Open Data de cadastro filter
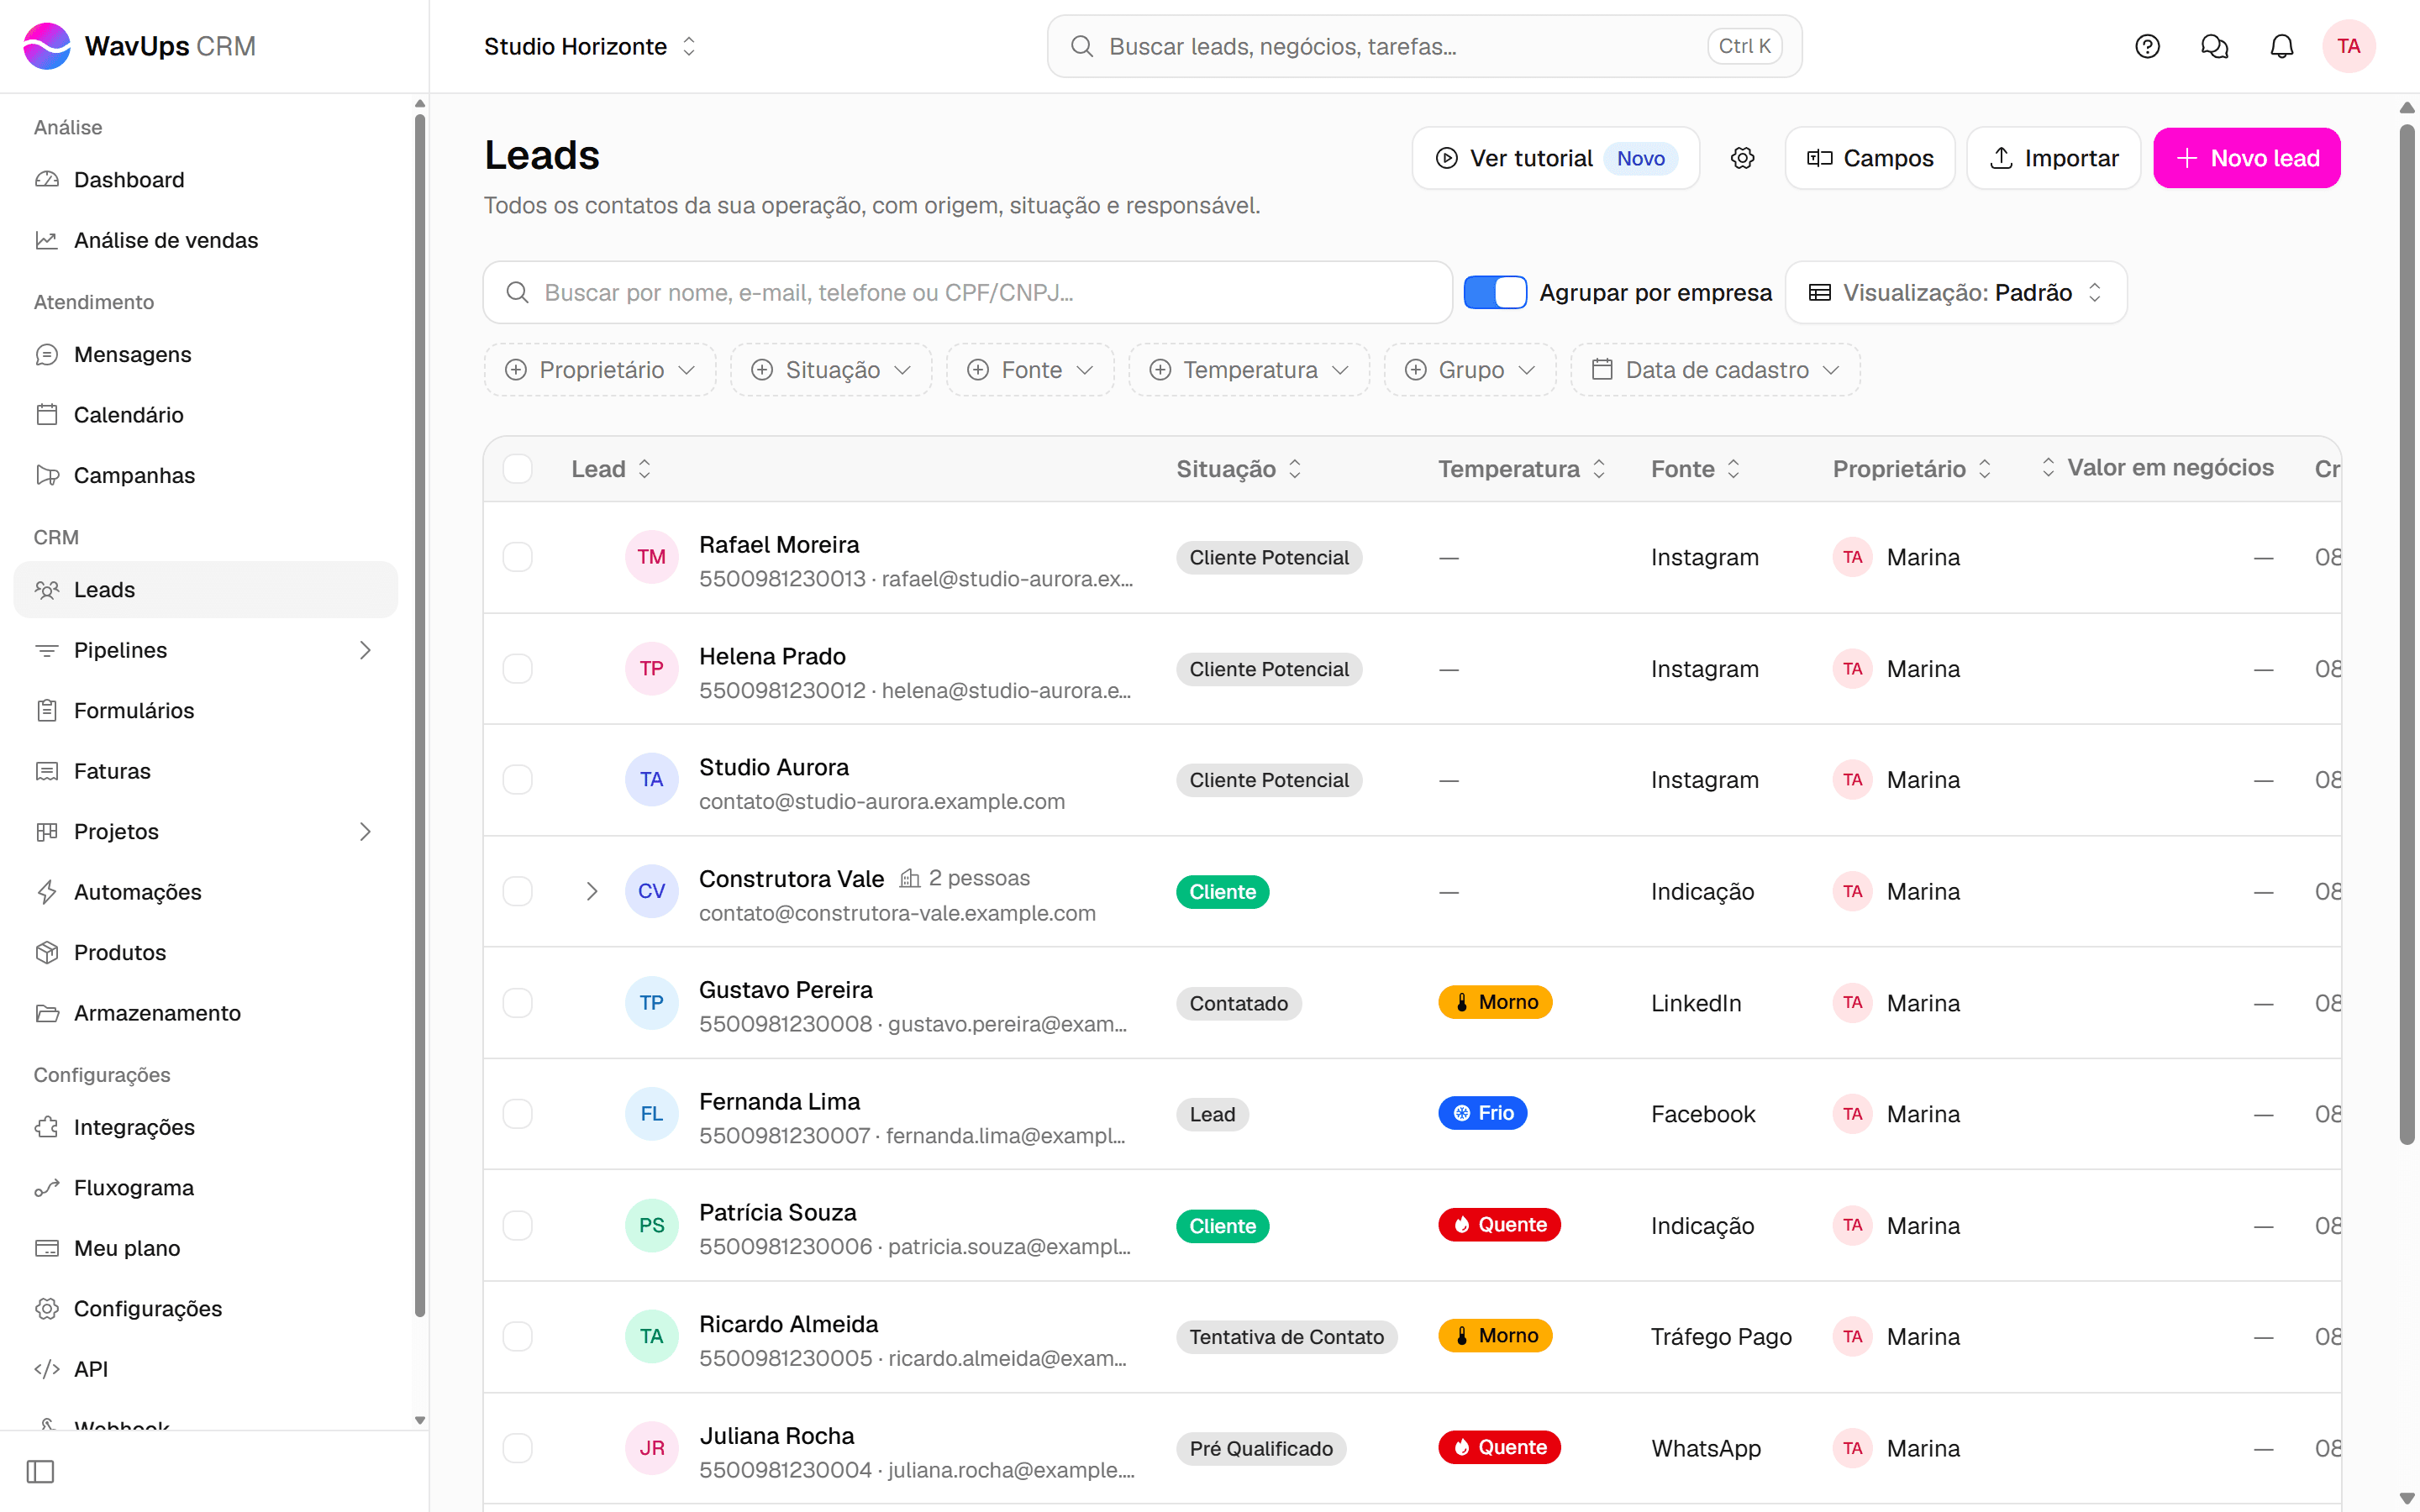Image resolution: width=2420 pixels, height=1512 pixels. tap(1715, 370)
